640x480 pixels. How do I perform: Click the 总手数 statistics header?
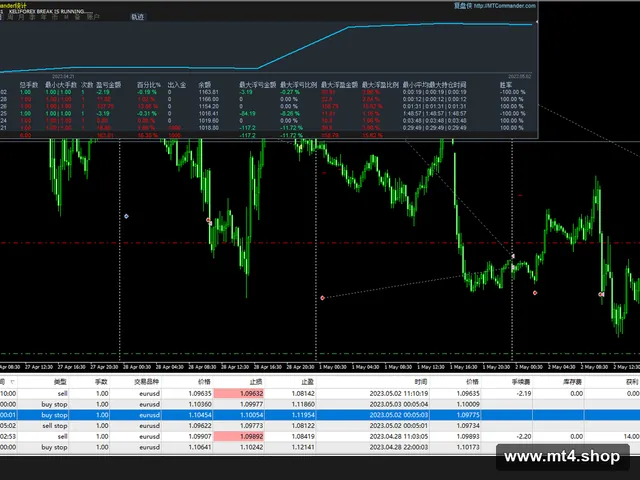pos(29,85)
